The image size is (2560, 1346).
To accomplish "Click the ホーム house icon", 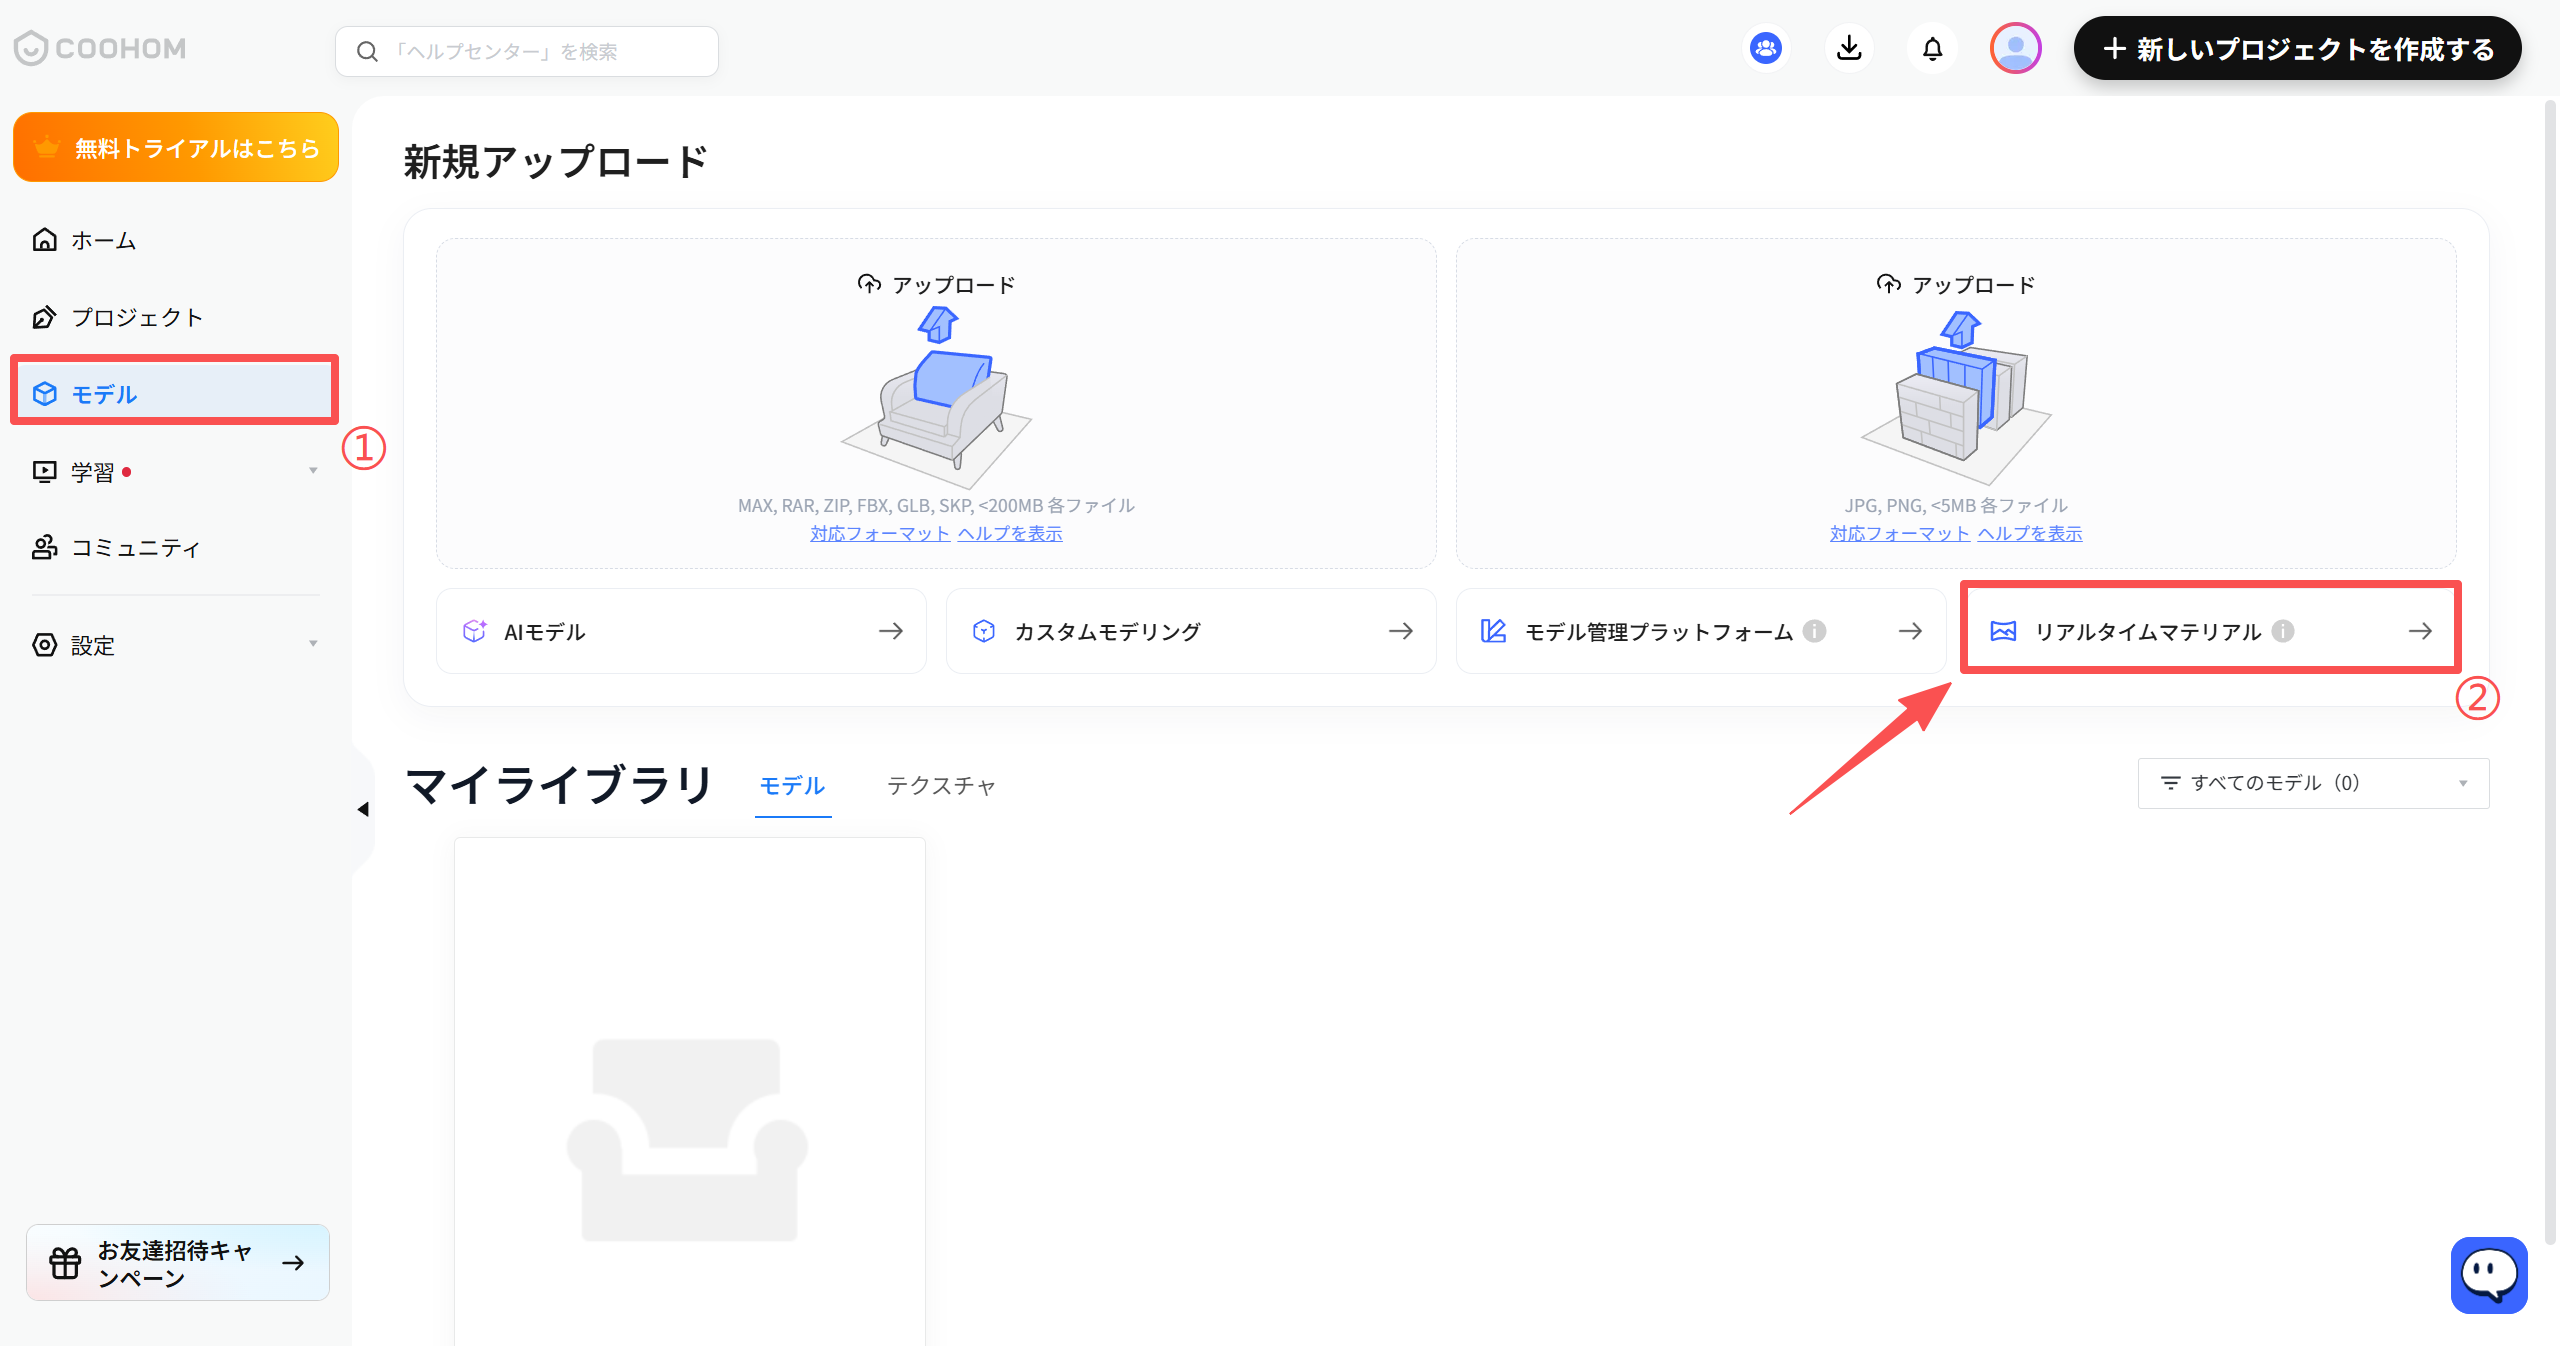I will [x=44, y=240].
